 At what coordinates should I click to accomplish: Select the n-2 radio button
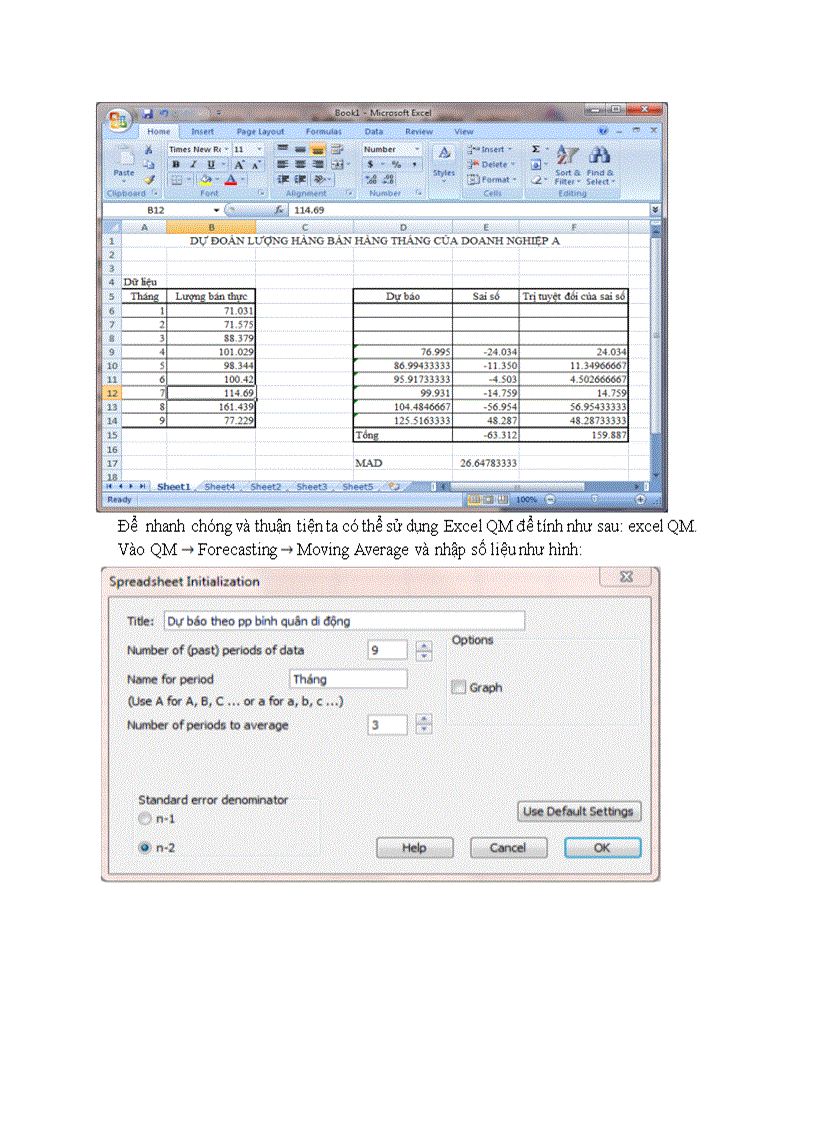[x=144, y=847]
